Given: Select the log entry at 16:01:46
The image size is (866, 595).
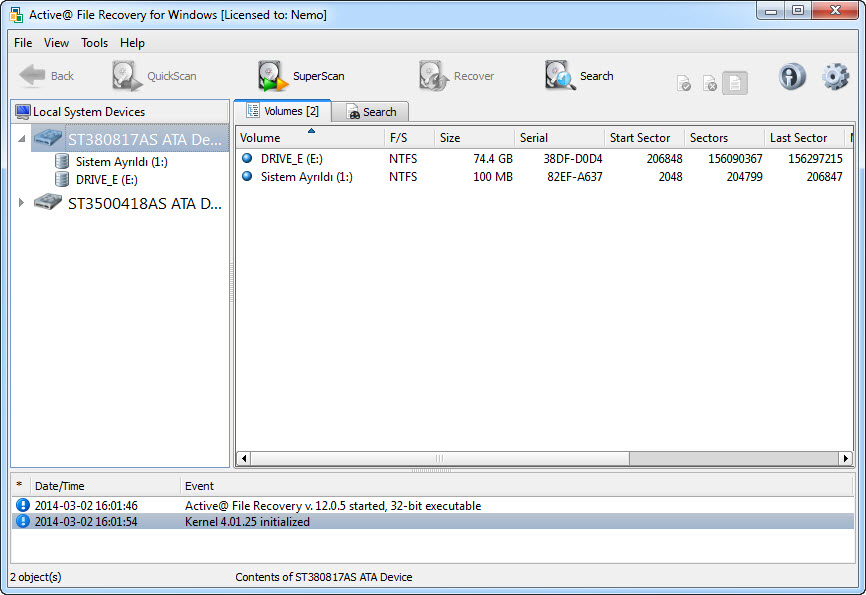Looking at the screenshot, I should pyautogui.click(x=433, y=506).
